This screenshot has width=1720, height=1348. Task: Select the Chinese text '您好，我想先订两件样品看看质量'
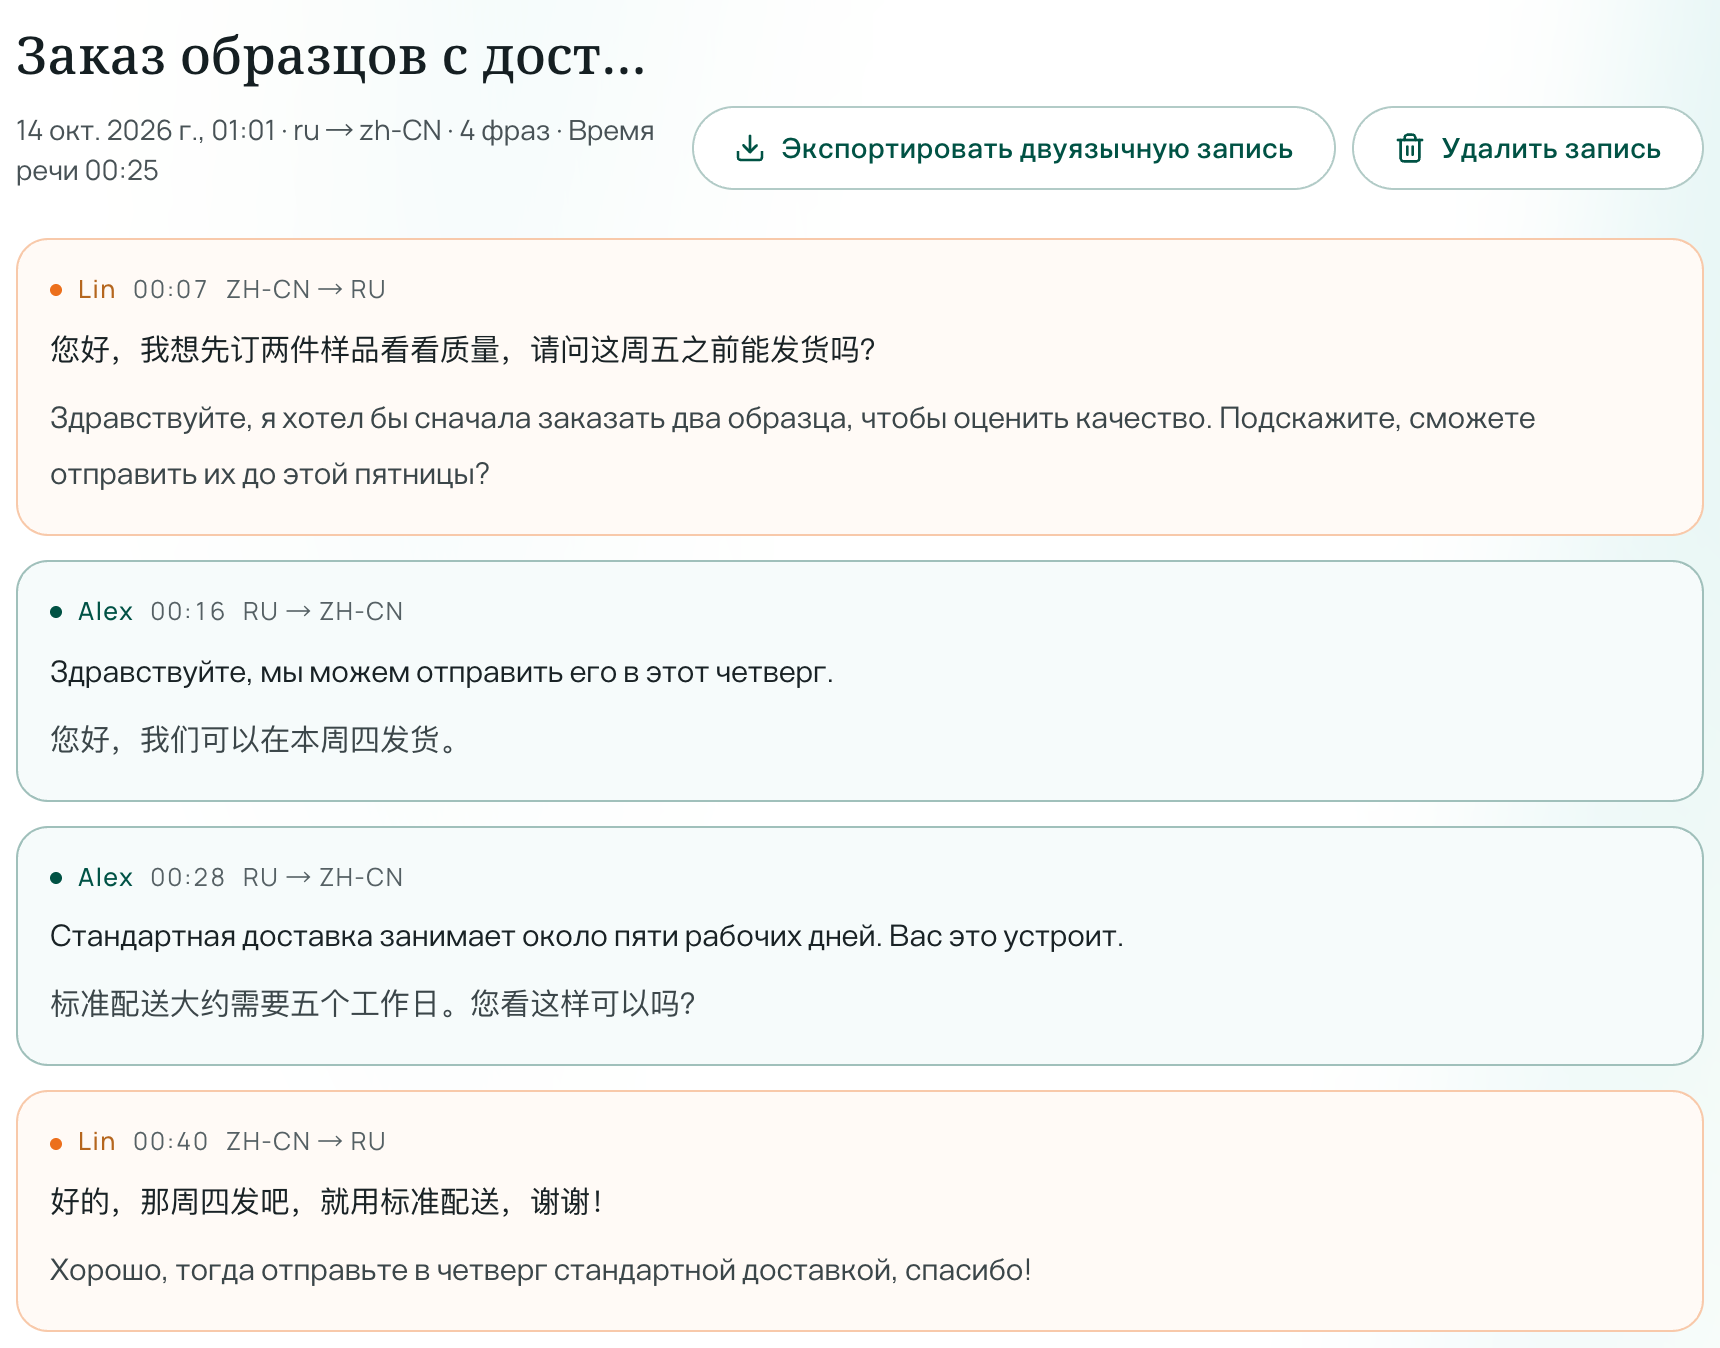click(x=275, y=350)
